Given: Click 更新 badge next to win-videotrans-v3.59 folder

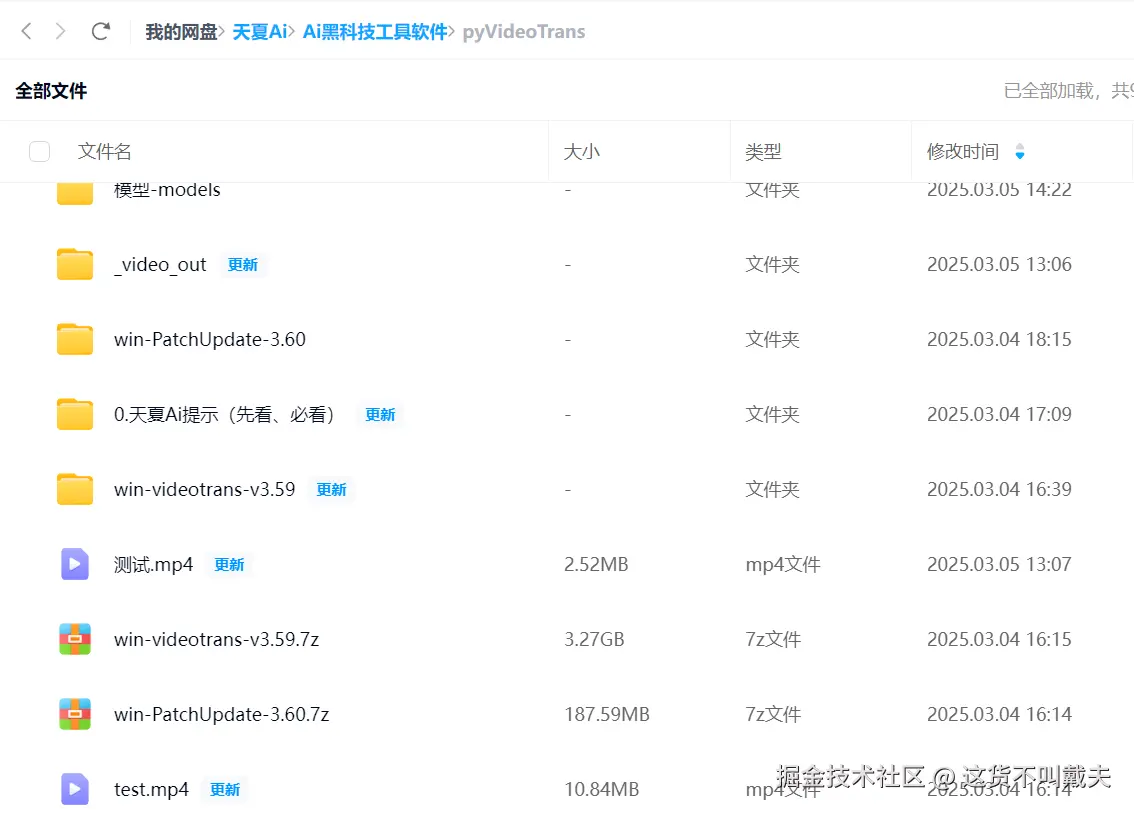Looking at the screenshot, I should click(x=332, y=490).
